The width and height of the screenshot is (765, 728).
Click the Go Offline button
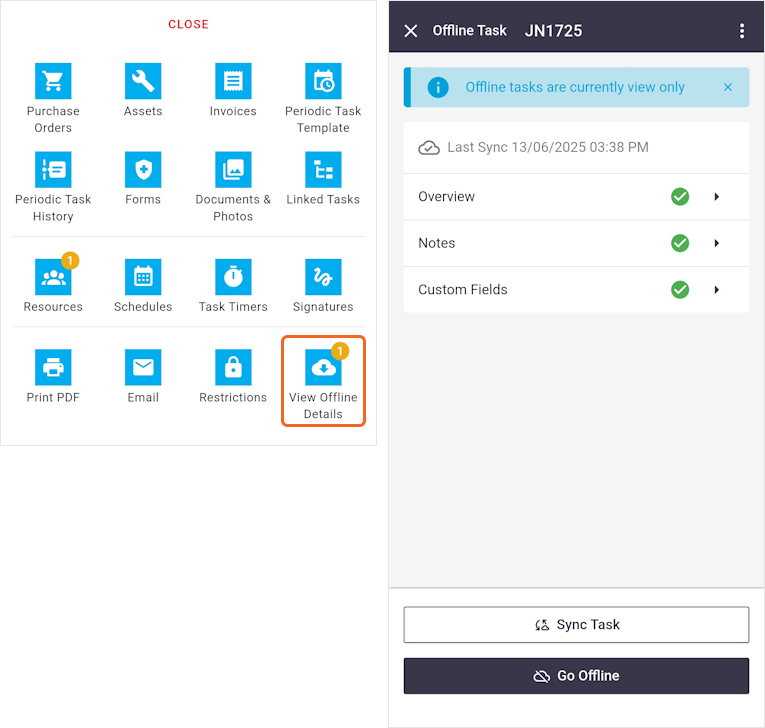576,676
